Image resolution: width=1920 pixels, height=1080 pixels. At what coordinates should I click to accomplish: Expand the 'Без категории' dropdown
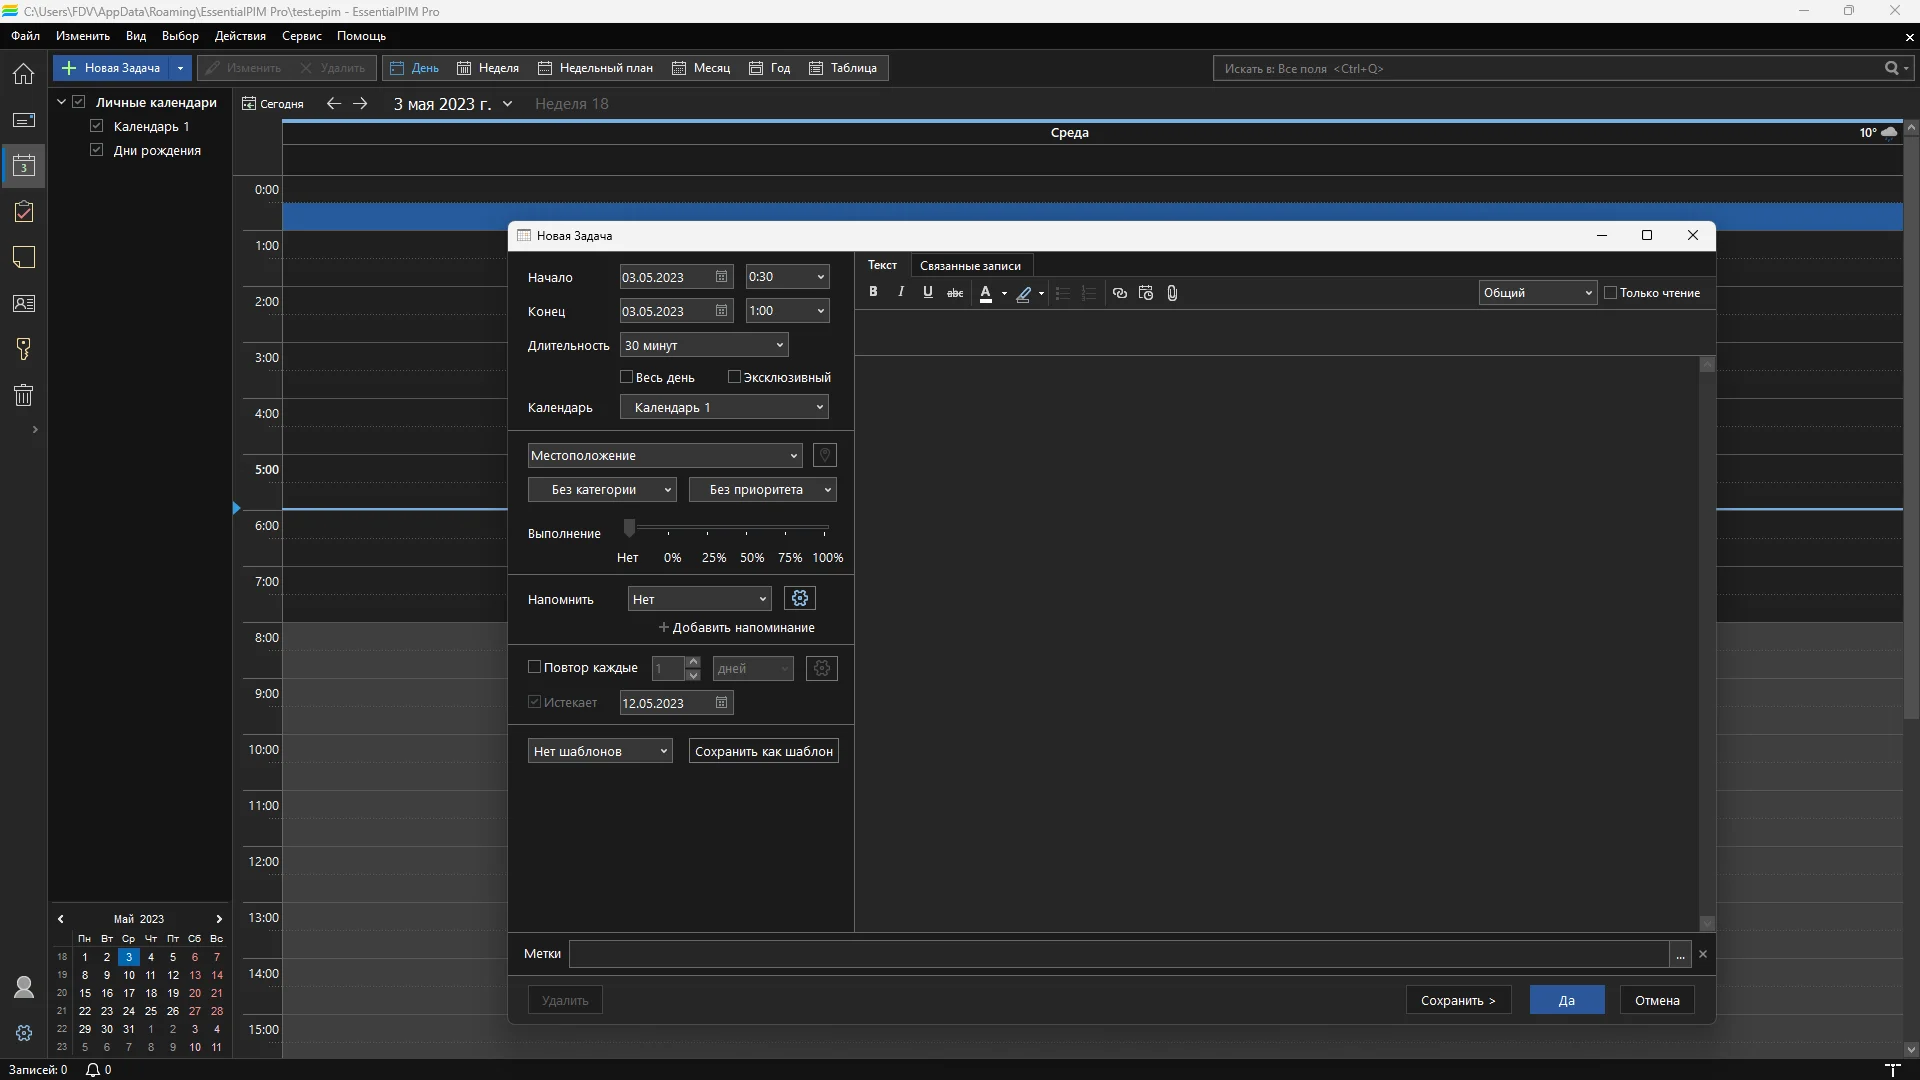[x=602, y=489]
